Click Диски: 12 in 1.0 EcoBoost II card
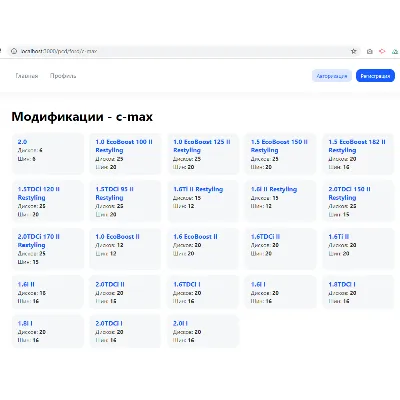The height and width of the screenshot is (400, 400). coord(109,245)
